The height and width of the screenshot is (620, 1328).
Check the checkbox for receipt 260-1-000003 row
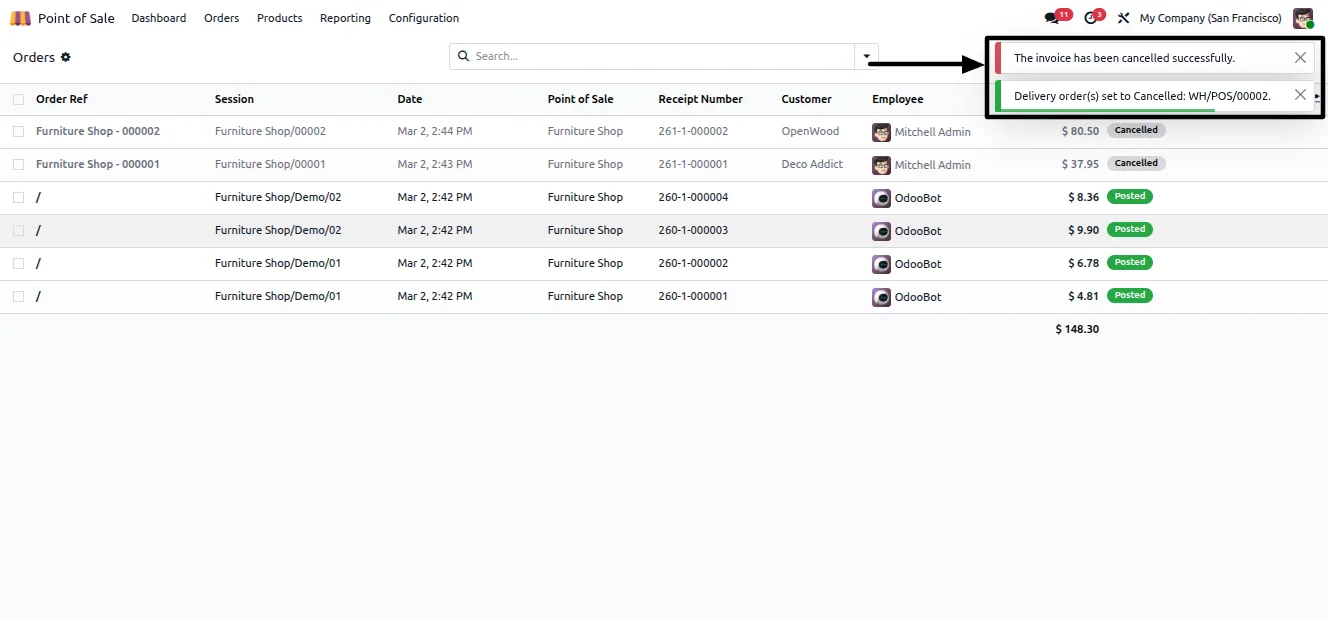(18, 230)
